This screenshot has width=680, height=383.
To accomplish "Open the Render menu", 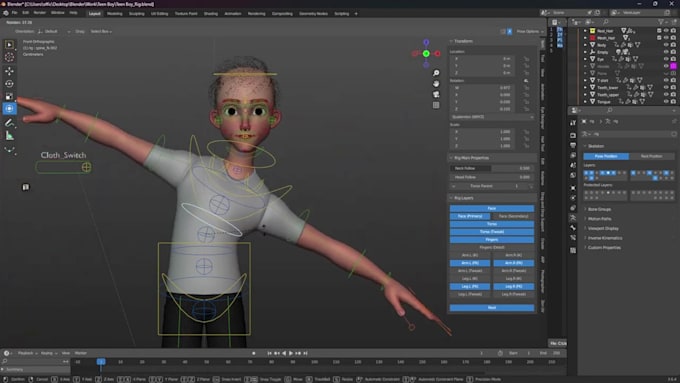I will [x=39, y=13].
